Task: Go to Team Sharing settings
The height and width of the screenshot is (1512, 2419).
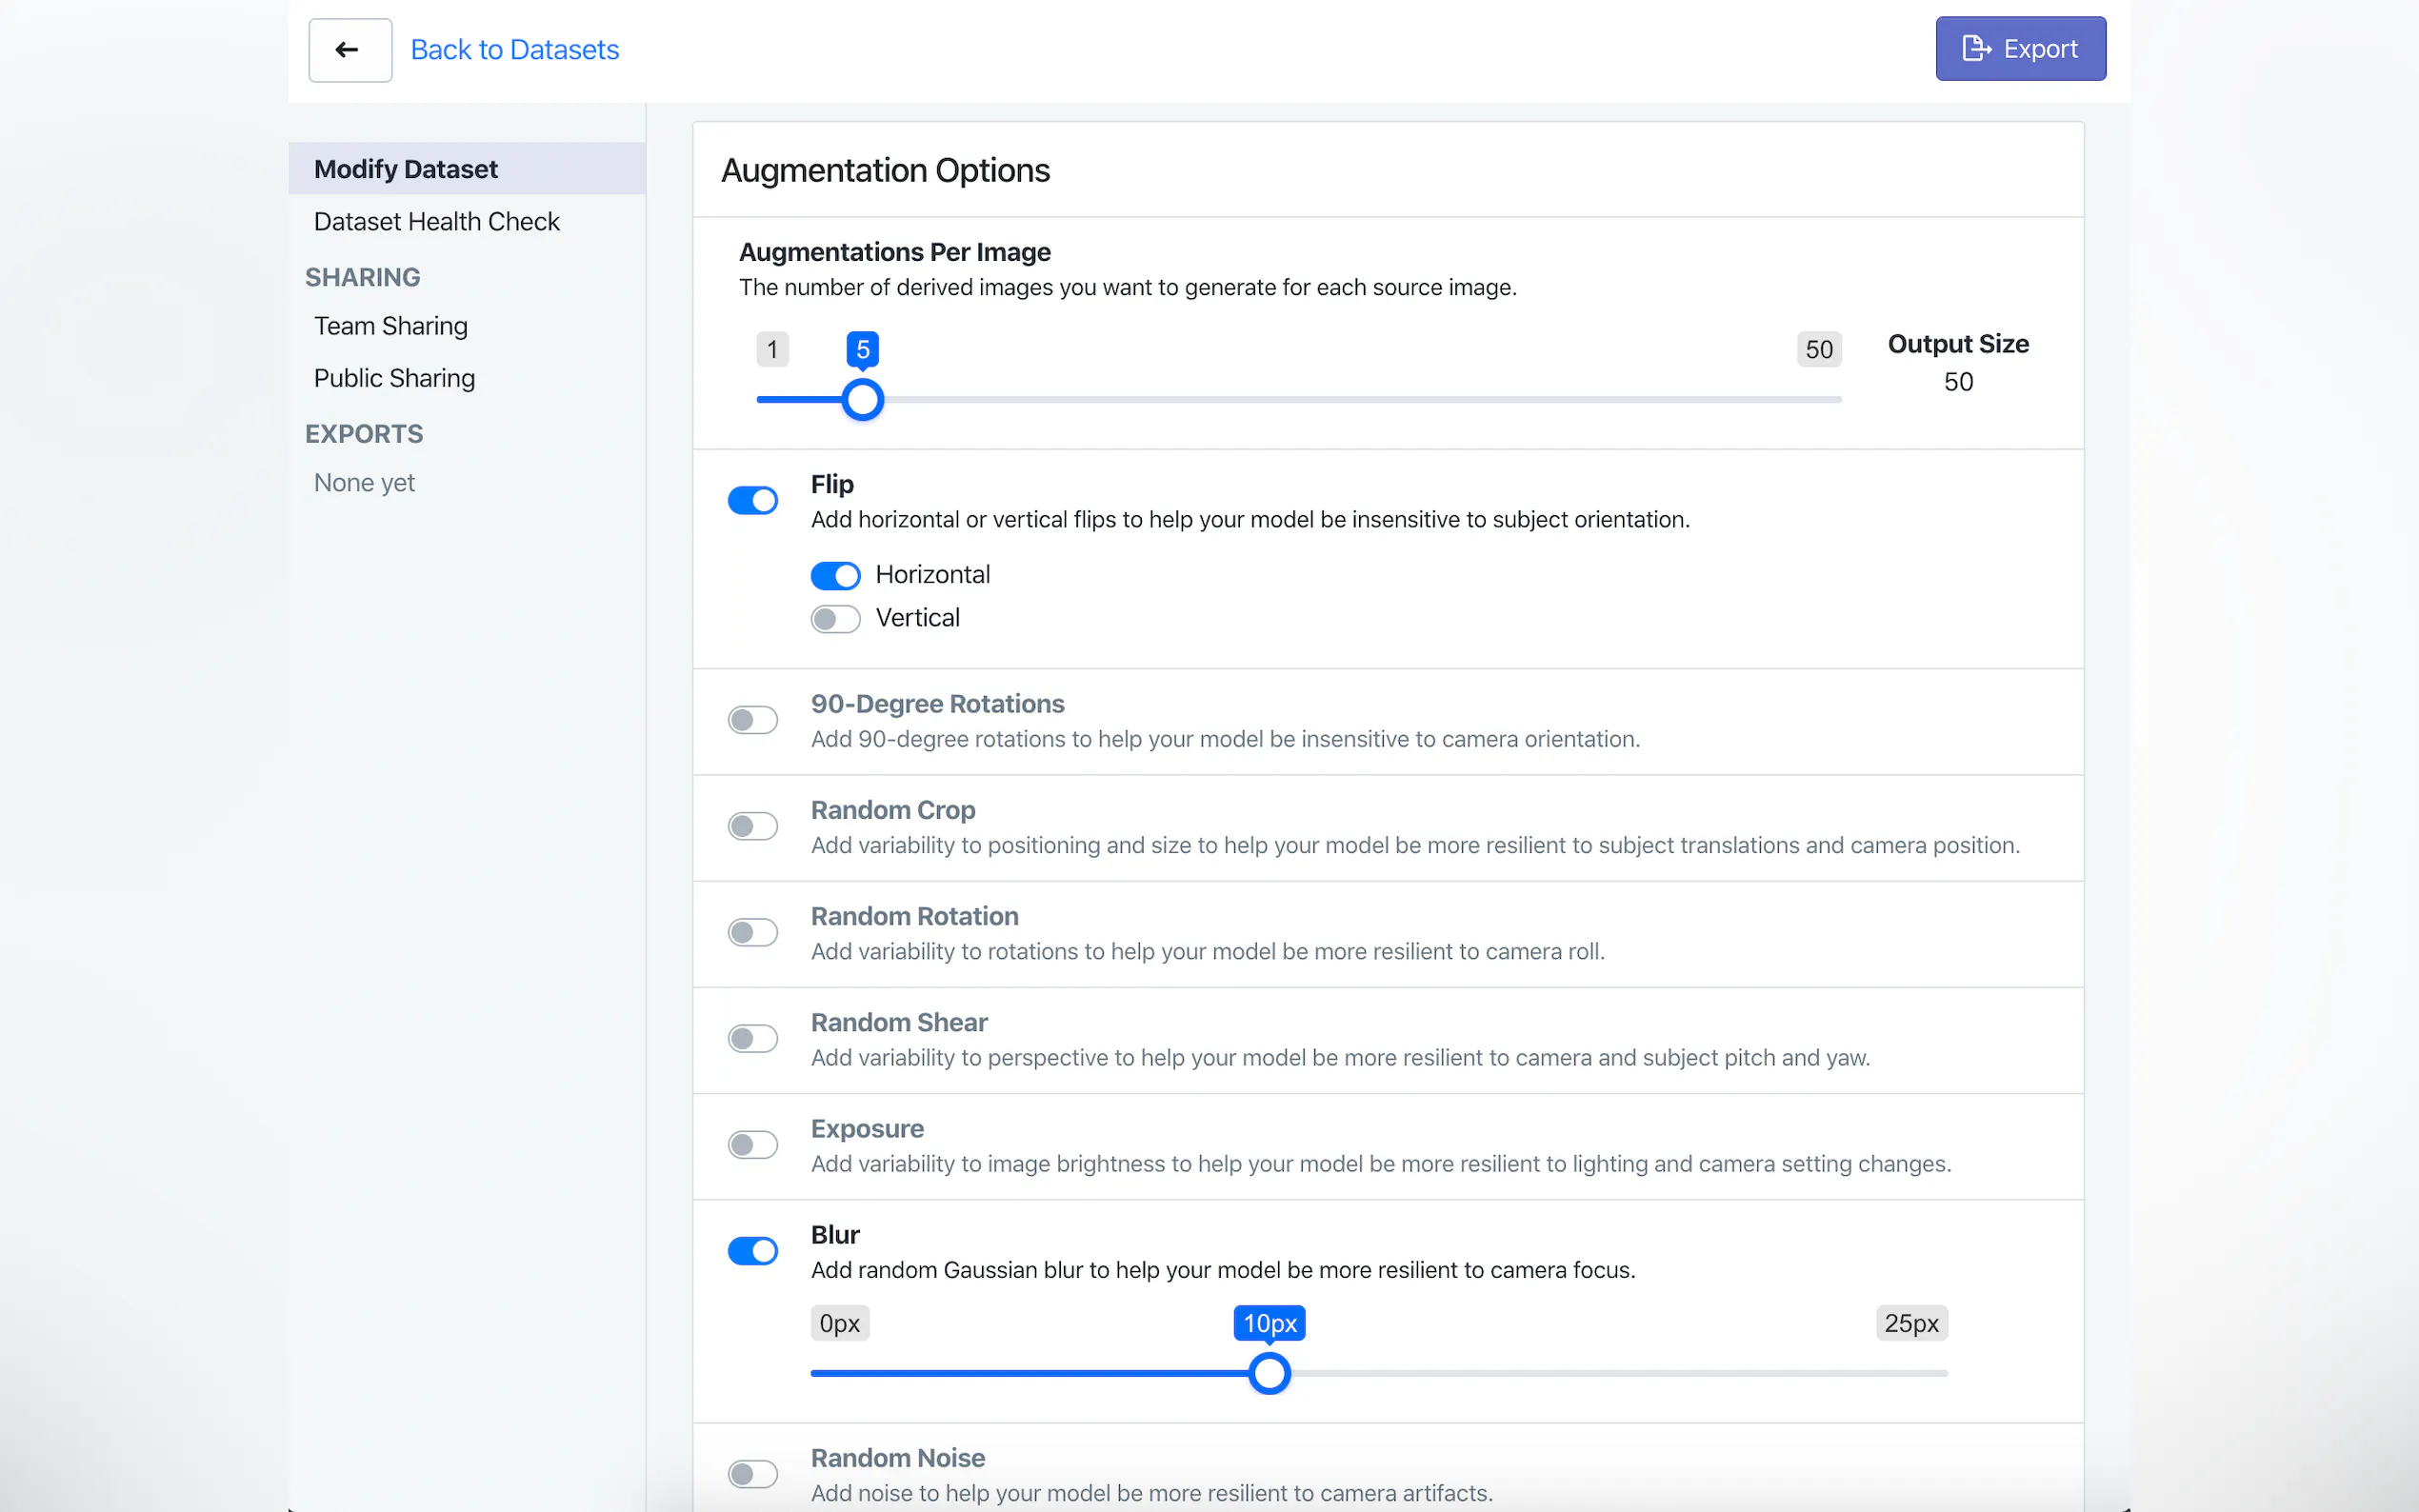Action: [390, 326]
